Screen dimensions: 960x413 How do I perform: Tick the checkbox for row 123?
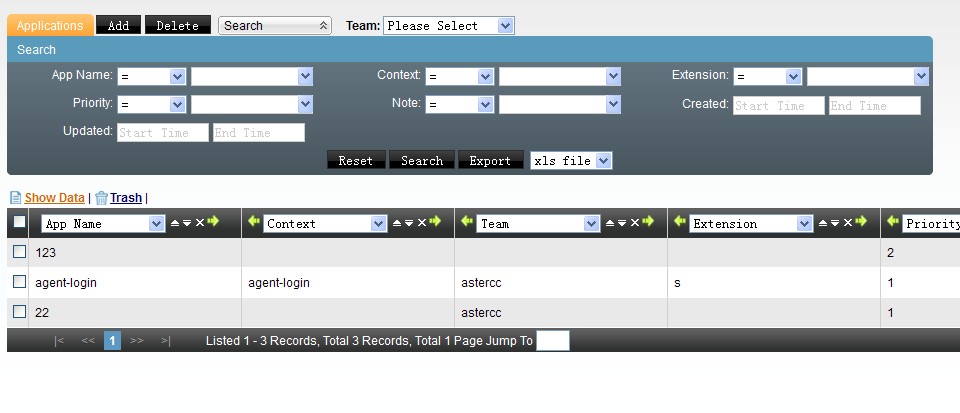19,253
